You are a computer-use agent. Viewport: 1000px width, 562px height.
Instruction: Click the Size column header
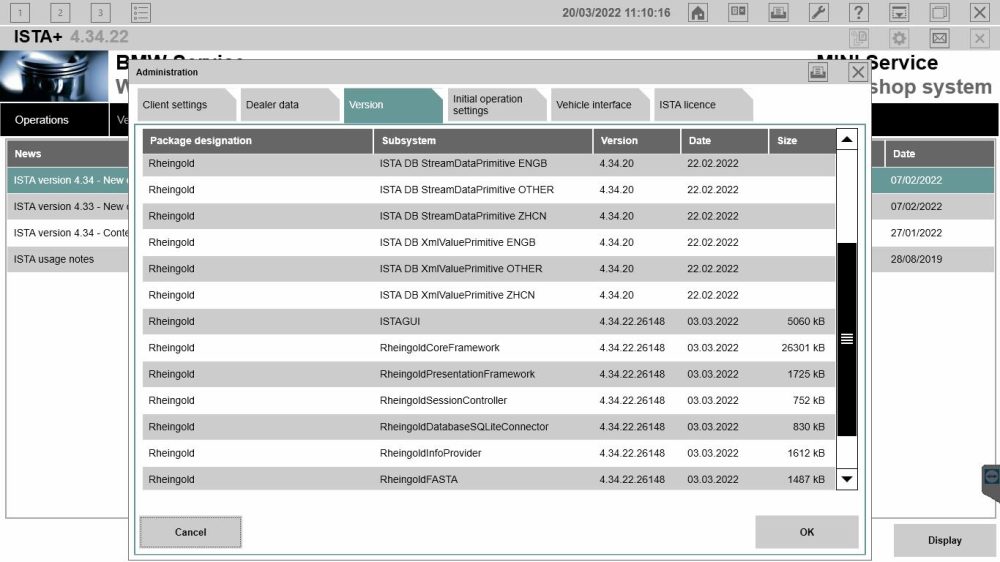(x=802, y=141)
